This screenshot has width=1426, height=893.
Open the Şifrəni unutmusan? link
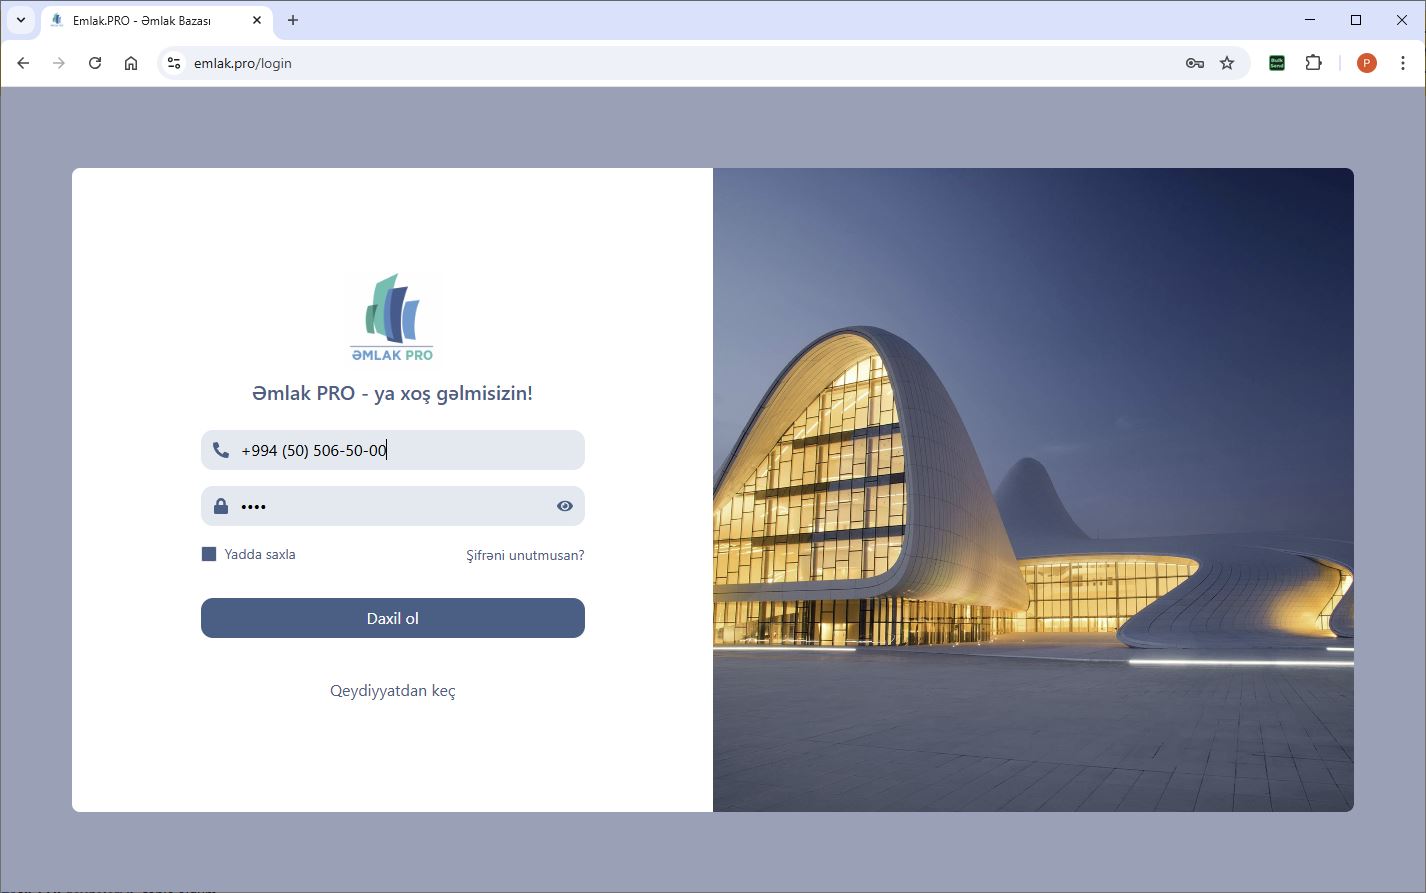525,555
